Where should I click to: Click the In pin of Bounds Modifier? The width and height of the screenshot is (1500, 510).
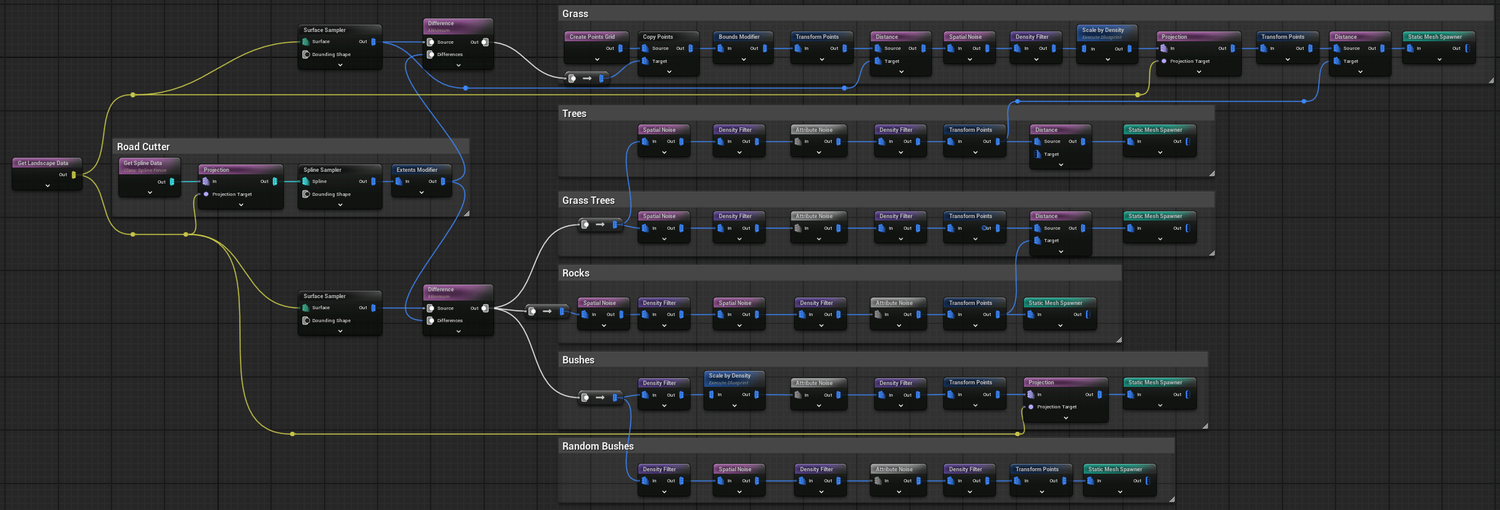(721, 48)
